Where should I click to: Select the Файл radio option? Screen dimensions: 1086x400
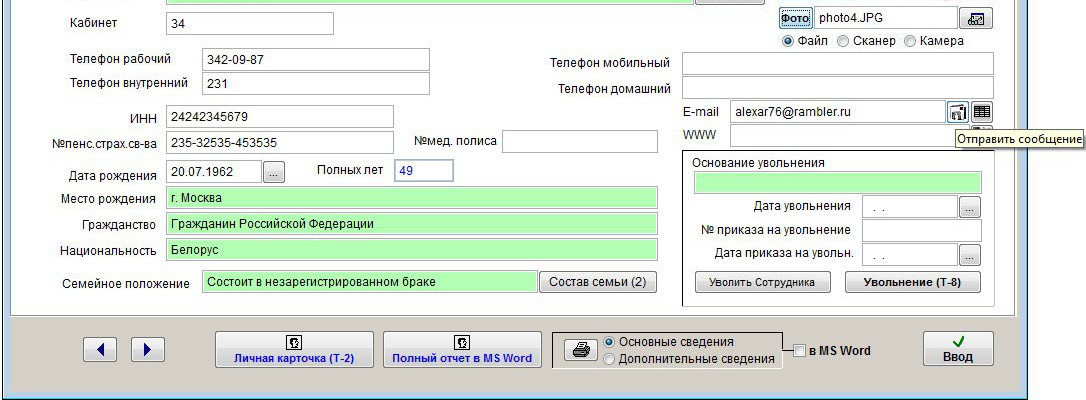pyautogui.click(x=787, y=41)
